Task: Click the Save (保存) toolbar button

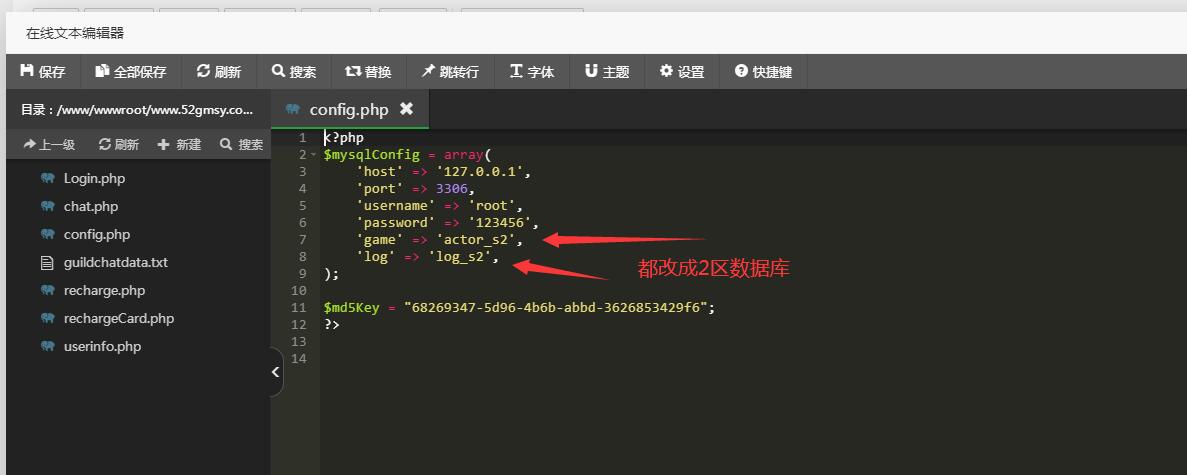Action: pos(43,72)
